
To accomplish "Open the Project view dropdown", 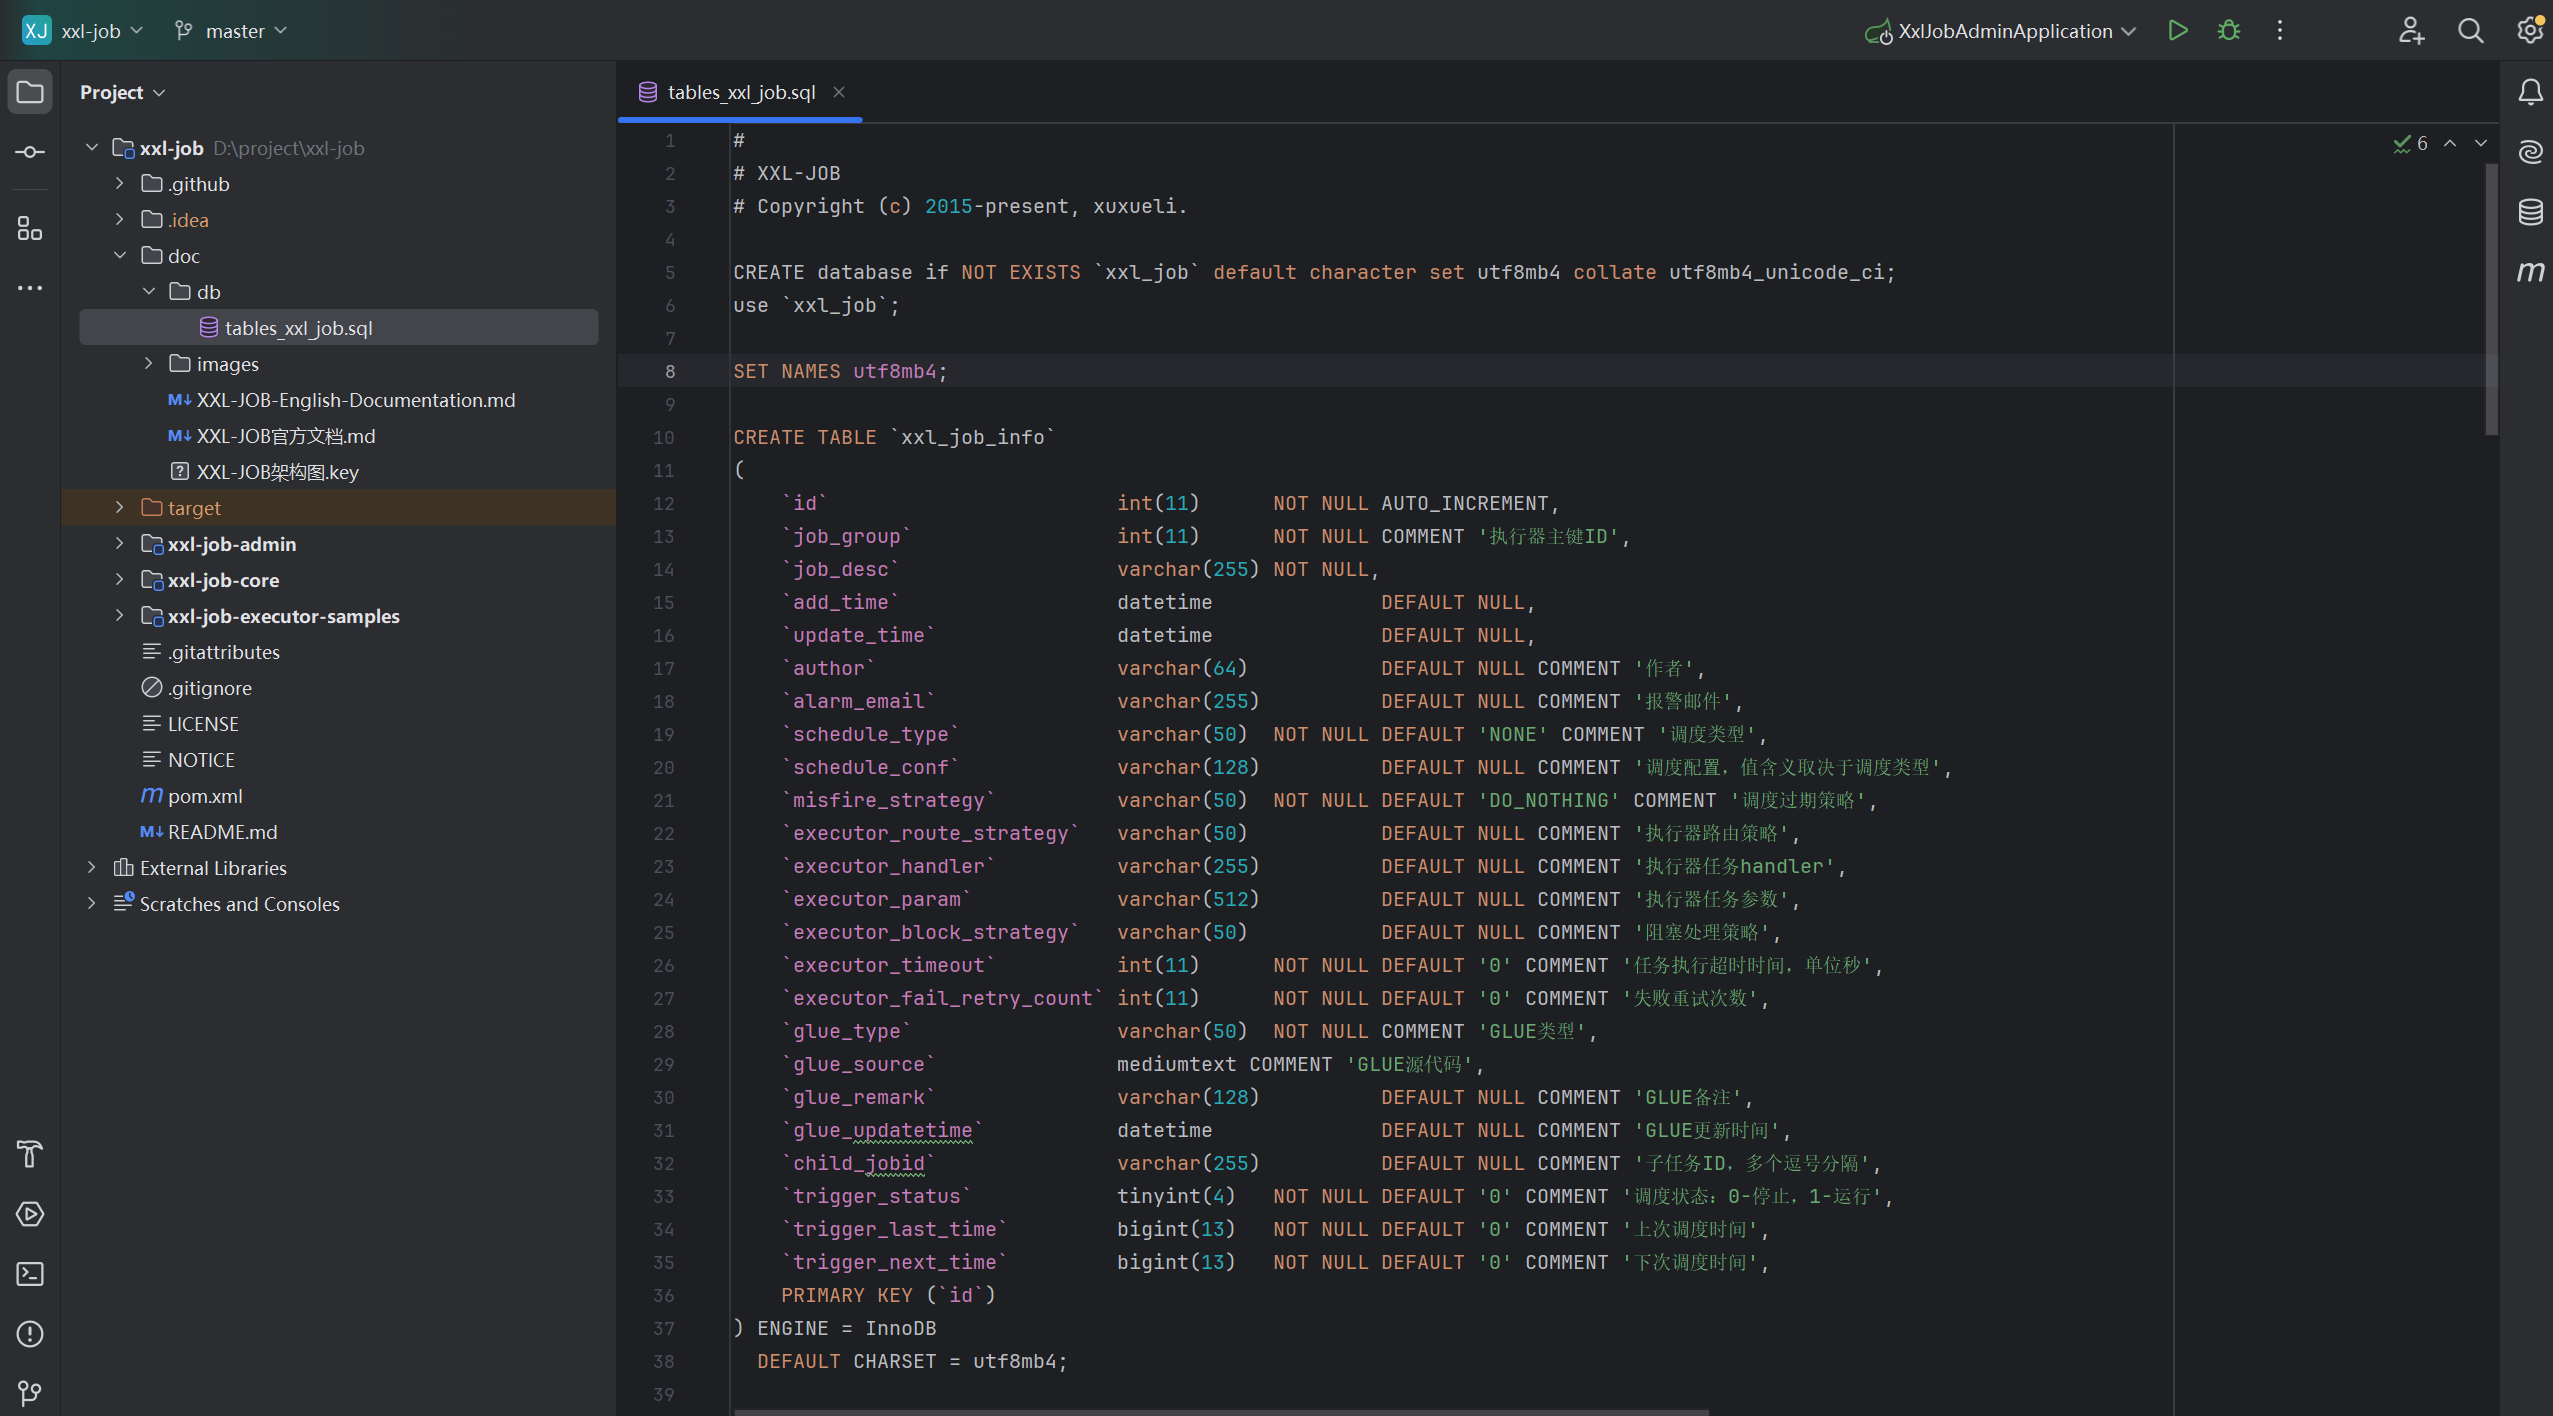I will click(x=122, y=92).
